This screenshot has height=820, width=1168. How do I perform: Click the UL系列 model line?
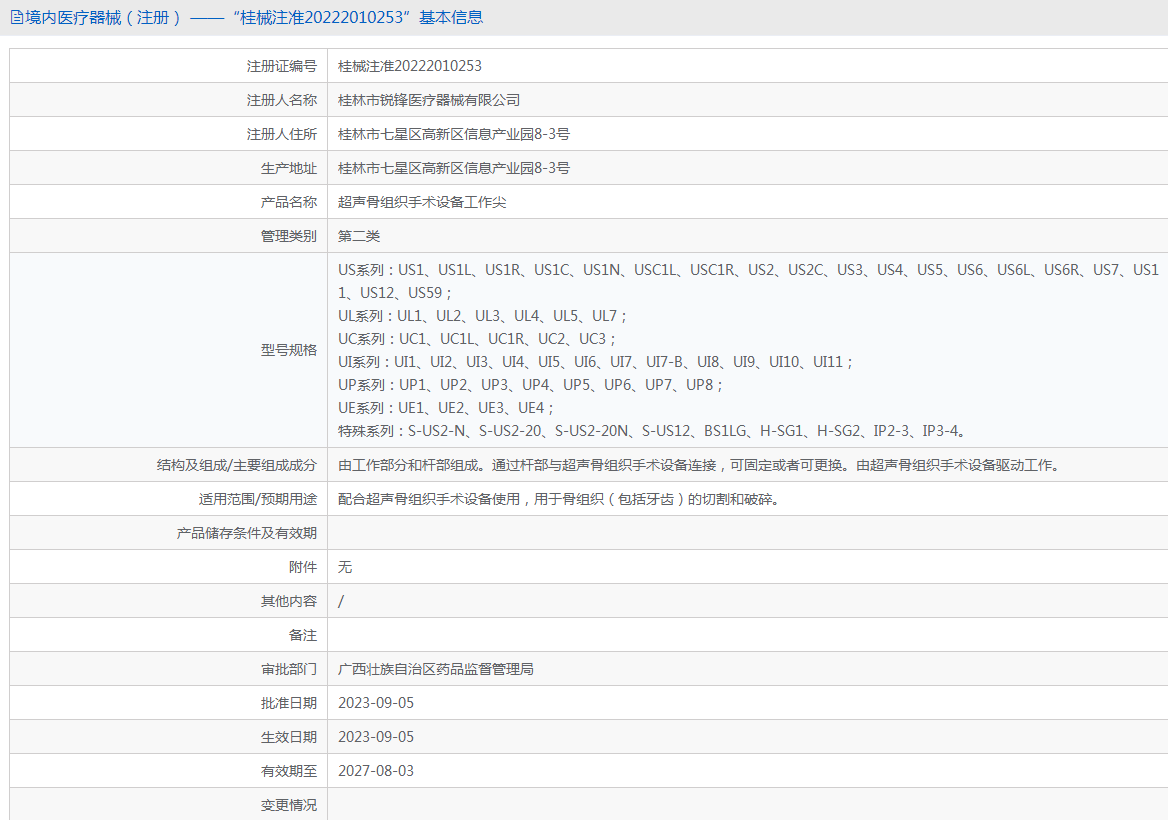[x=483, y=316]
